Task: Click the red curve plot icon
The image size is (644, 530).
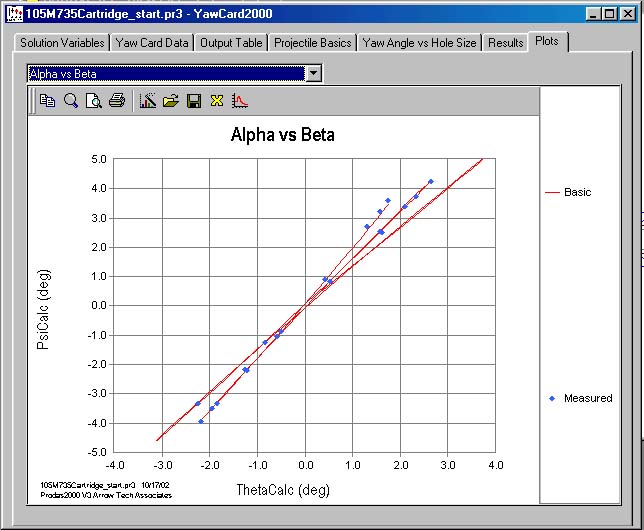Action: pyautogui.click(x=240, y=100)
